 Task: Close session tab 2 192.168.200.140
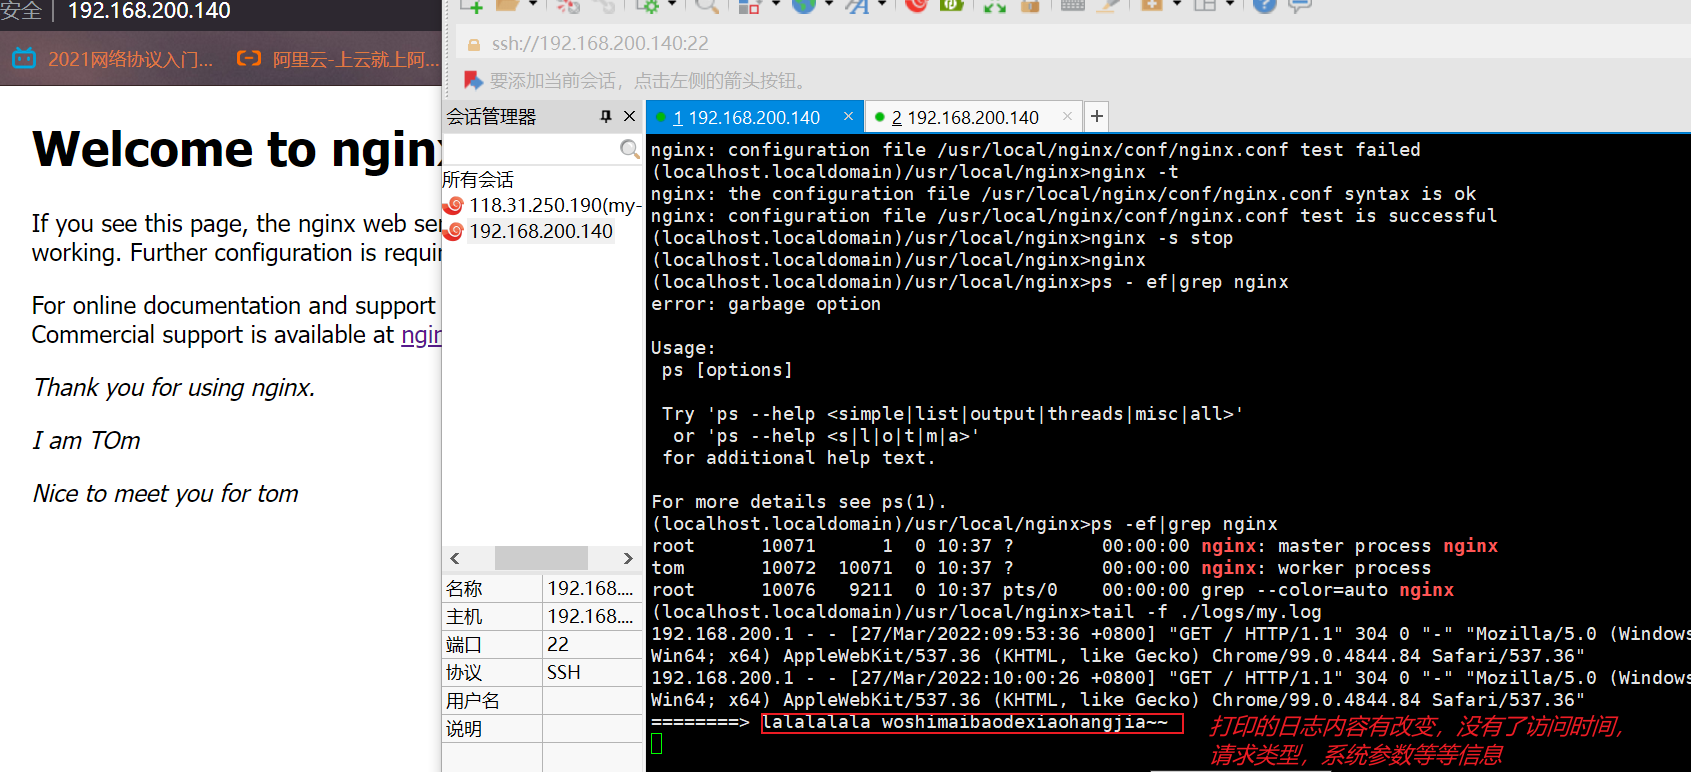pyautogui.click(x=1067, y=116)
